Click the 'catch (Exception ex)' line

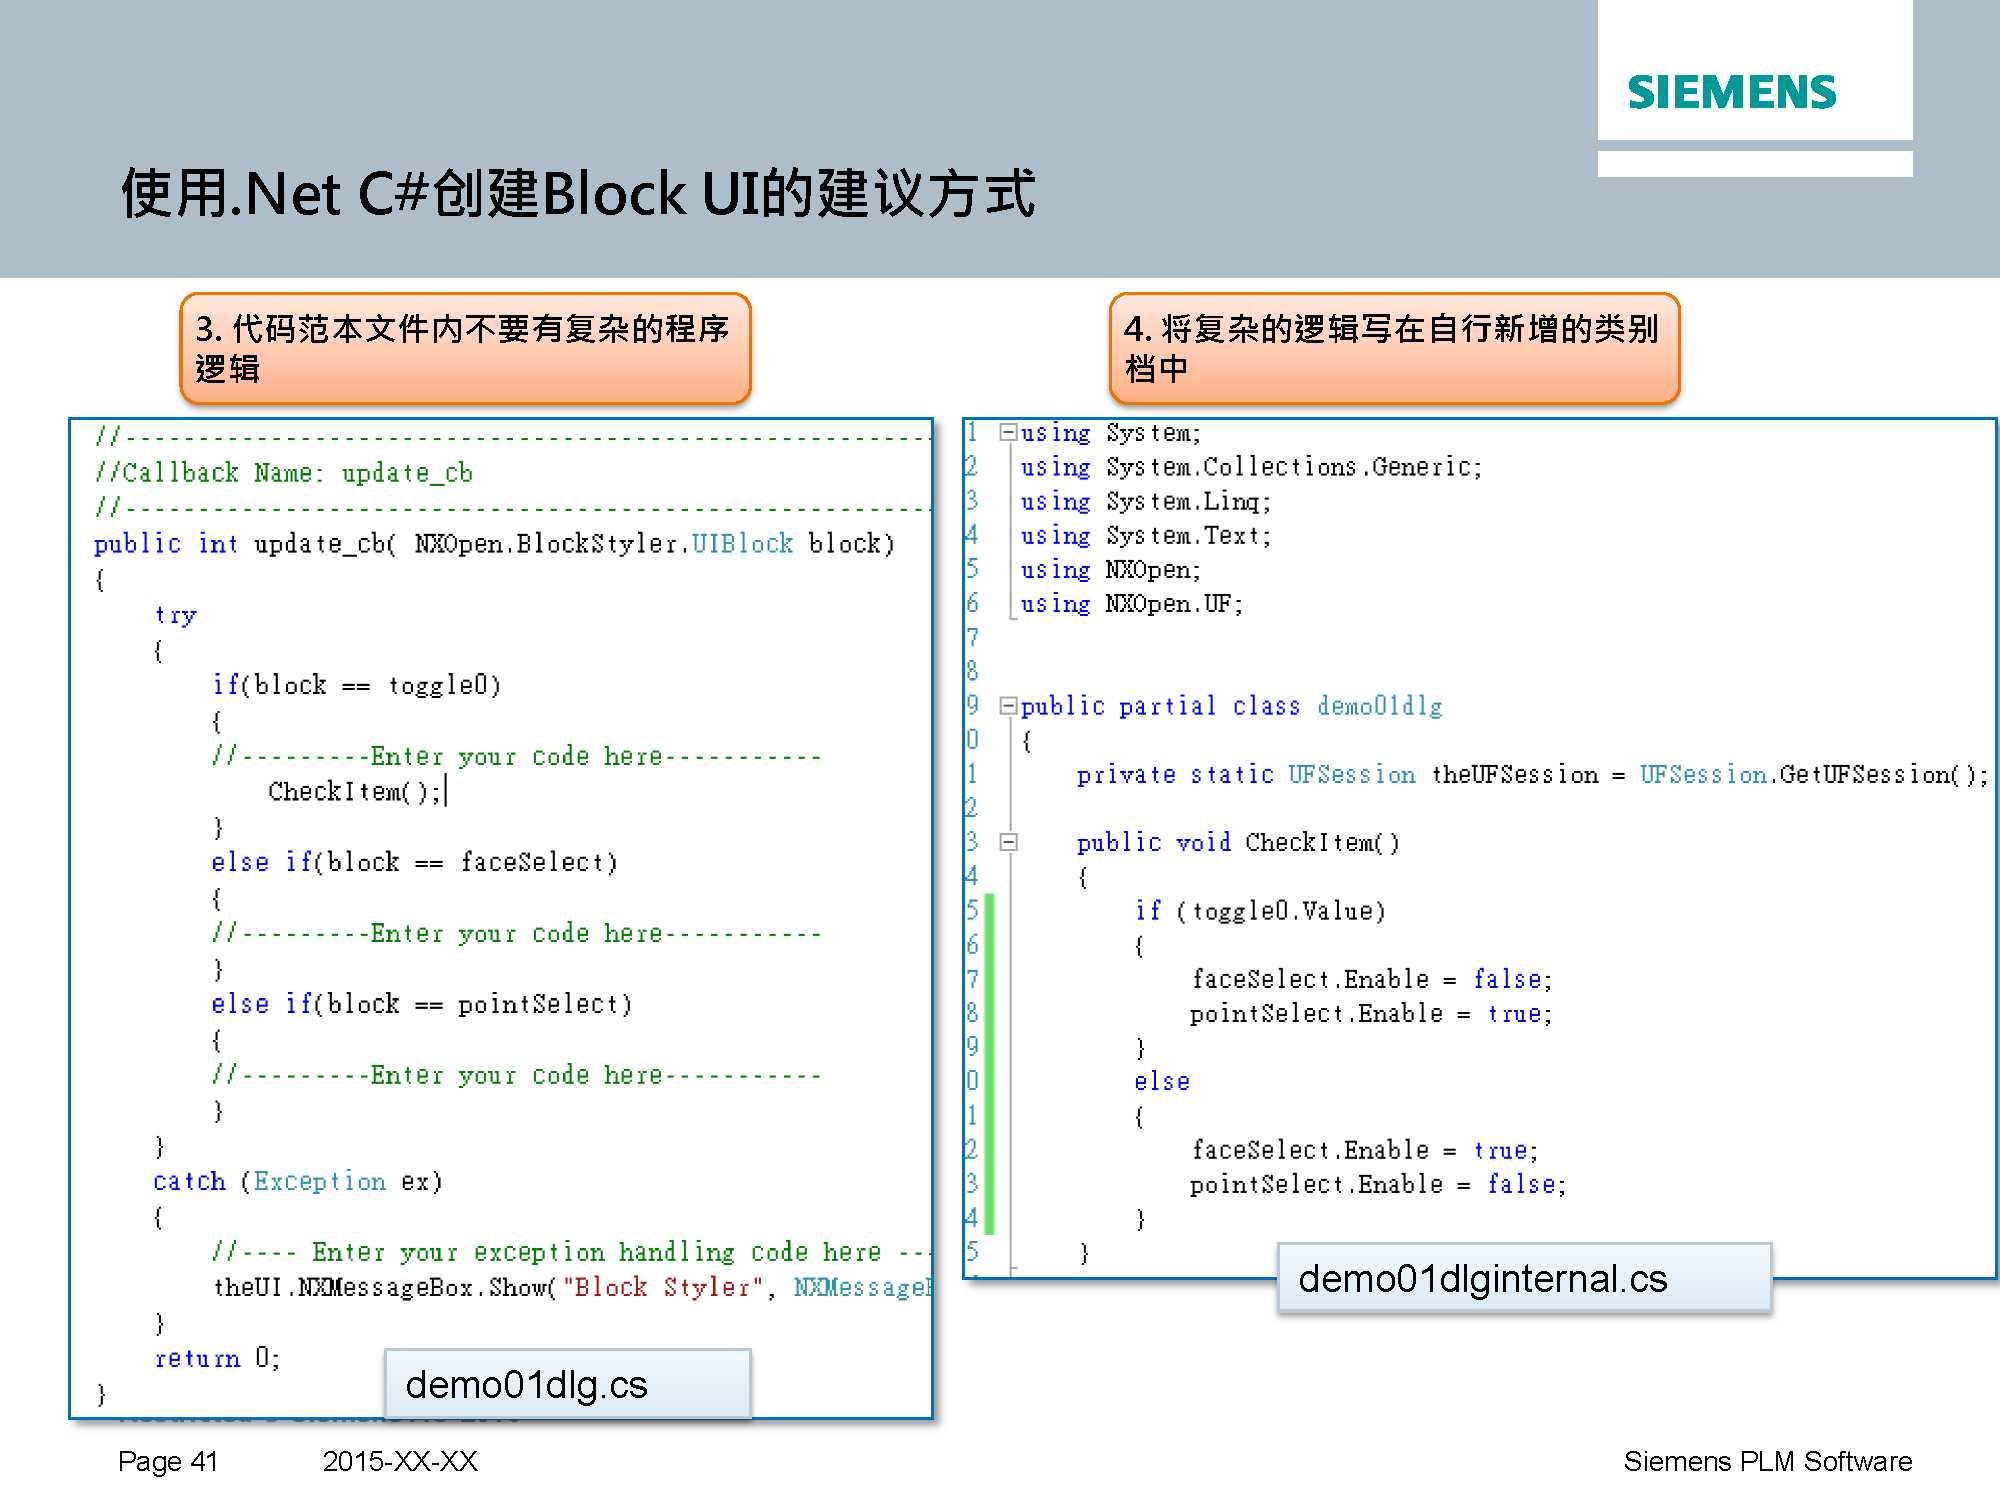[298, 1181]
